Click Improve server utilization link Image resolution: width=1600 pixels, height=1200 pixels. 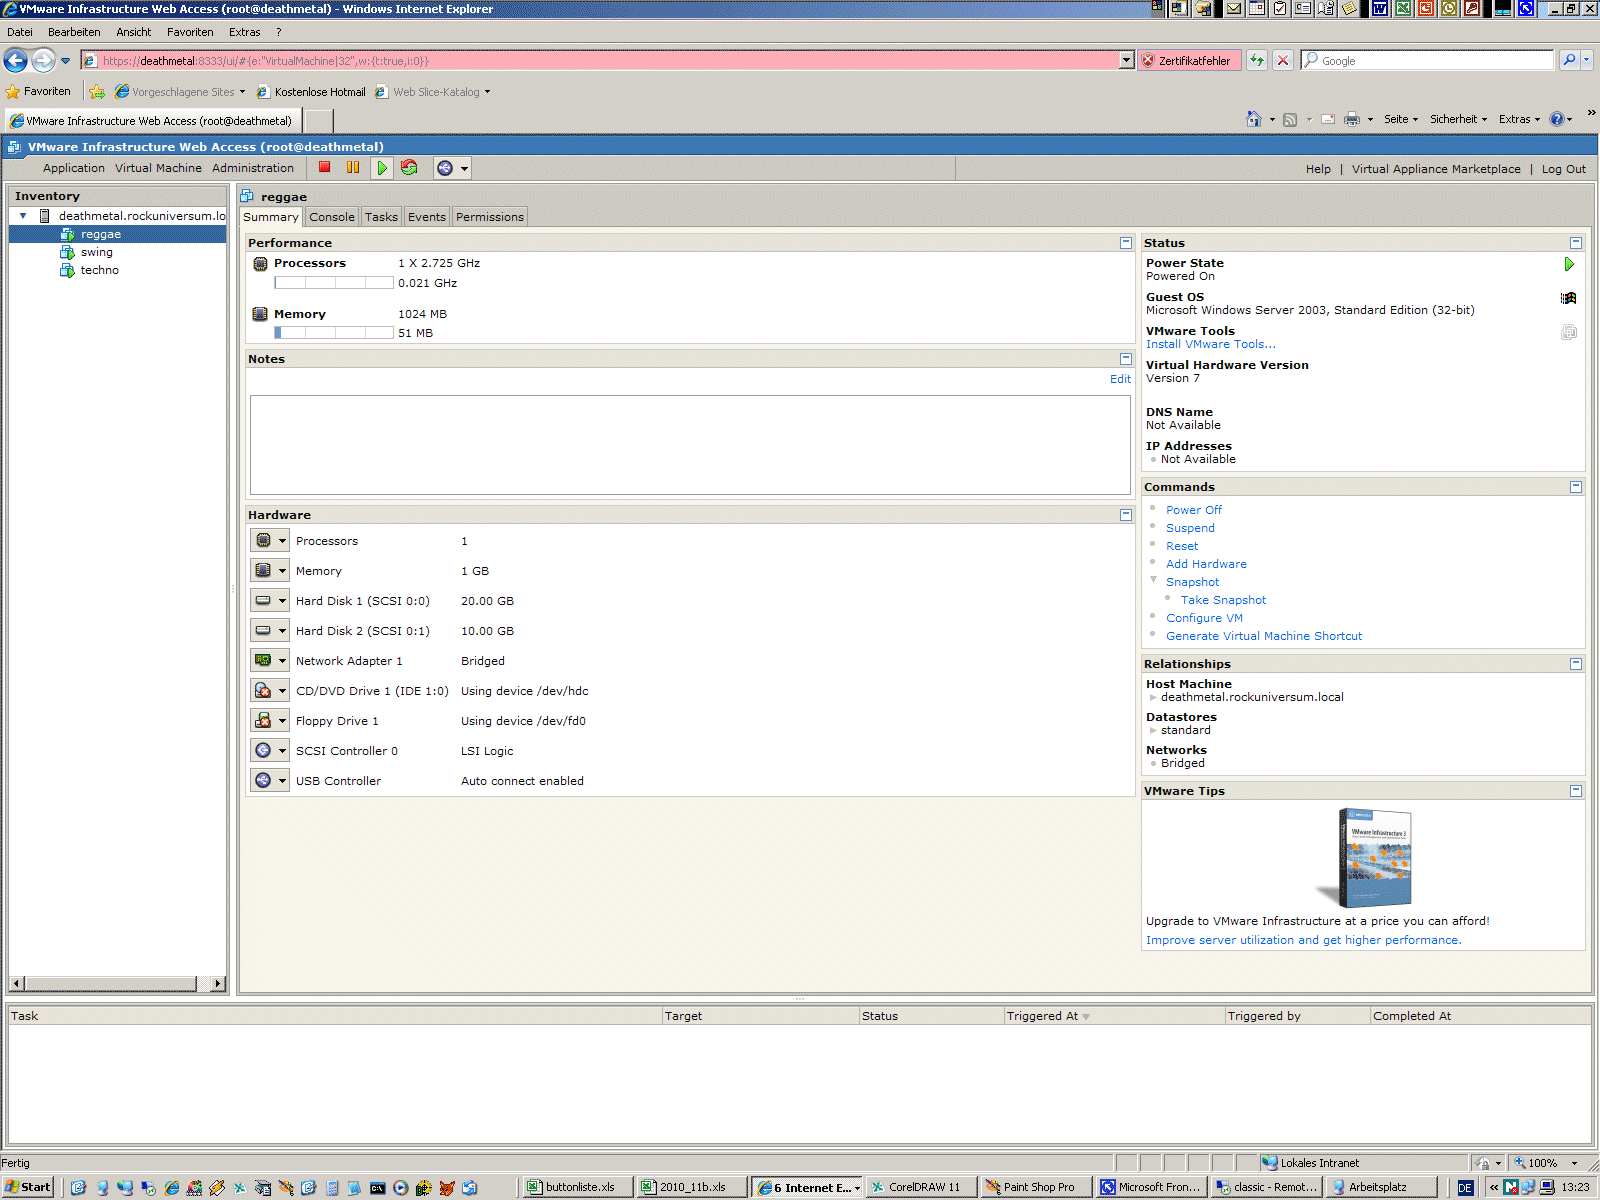[1303, 940]
